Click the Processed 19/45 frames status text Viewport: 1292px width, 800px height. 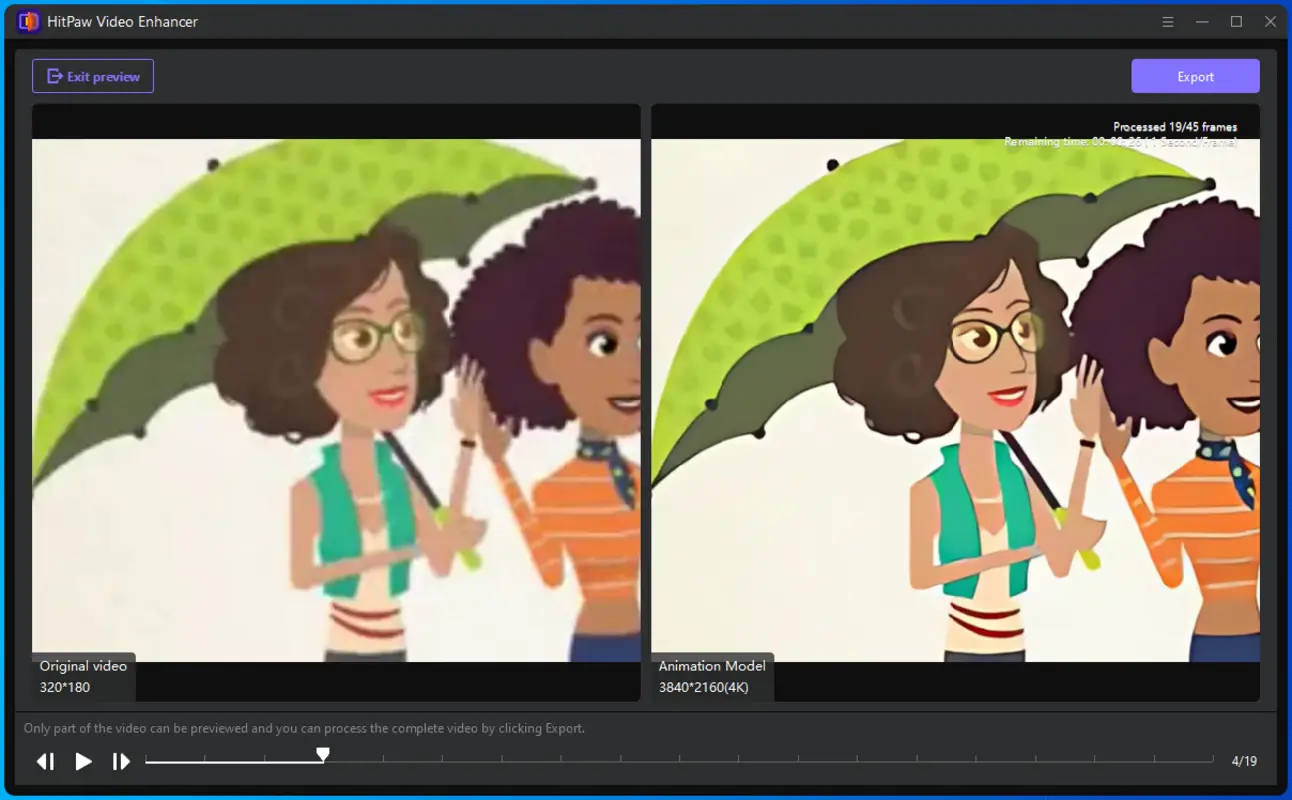[x=1174, y=126]
